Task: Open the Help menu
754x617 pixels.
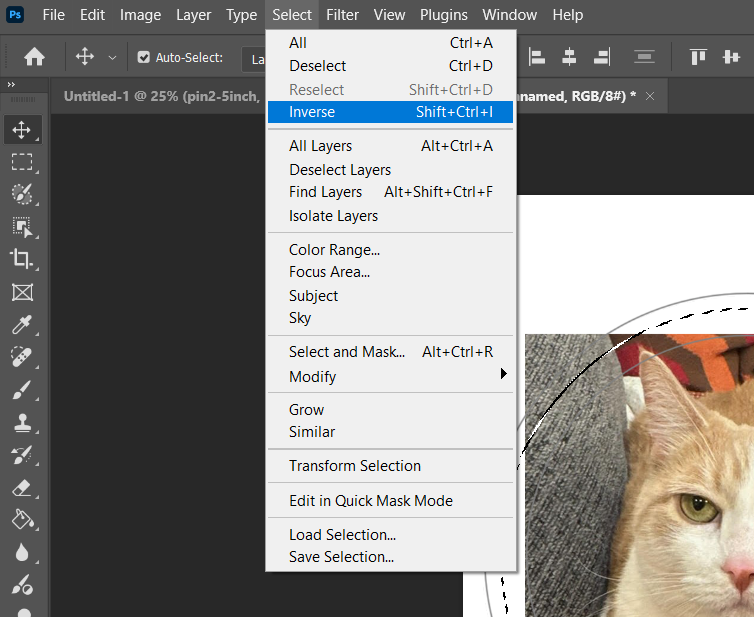Action: 567,15
